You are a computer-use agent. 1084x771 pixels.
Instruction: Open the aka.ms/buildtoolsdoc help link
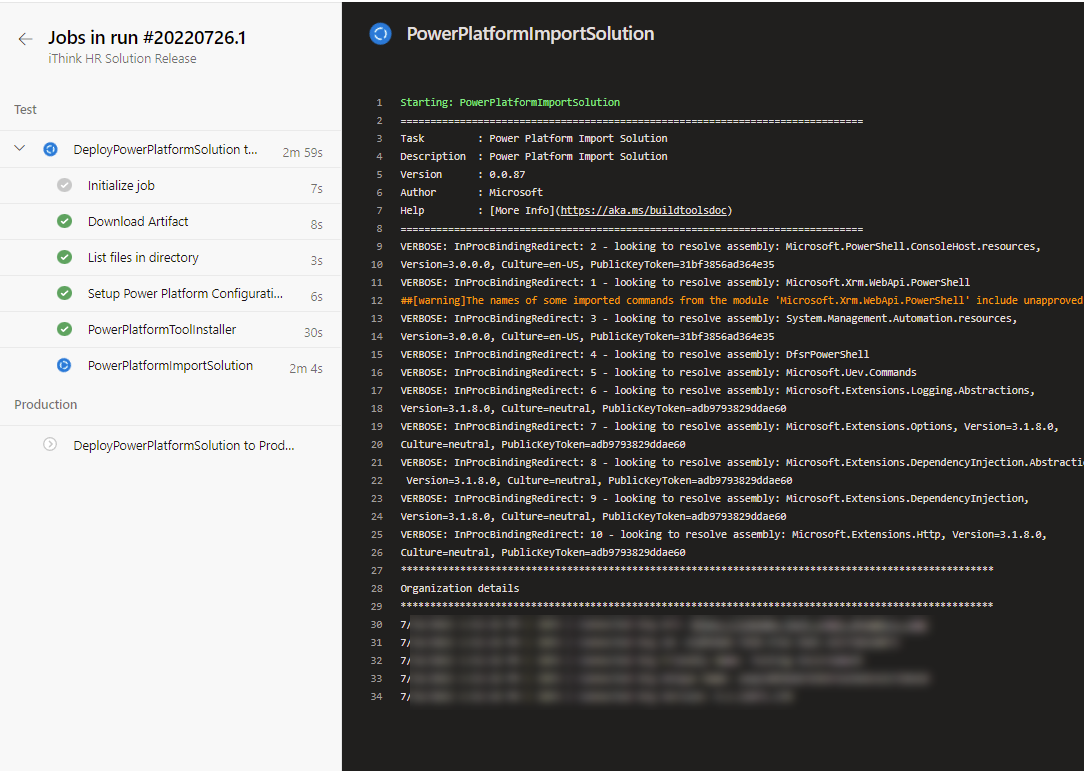click(x=645, y=211)
